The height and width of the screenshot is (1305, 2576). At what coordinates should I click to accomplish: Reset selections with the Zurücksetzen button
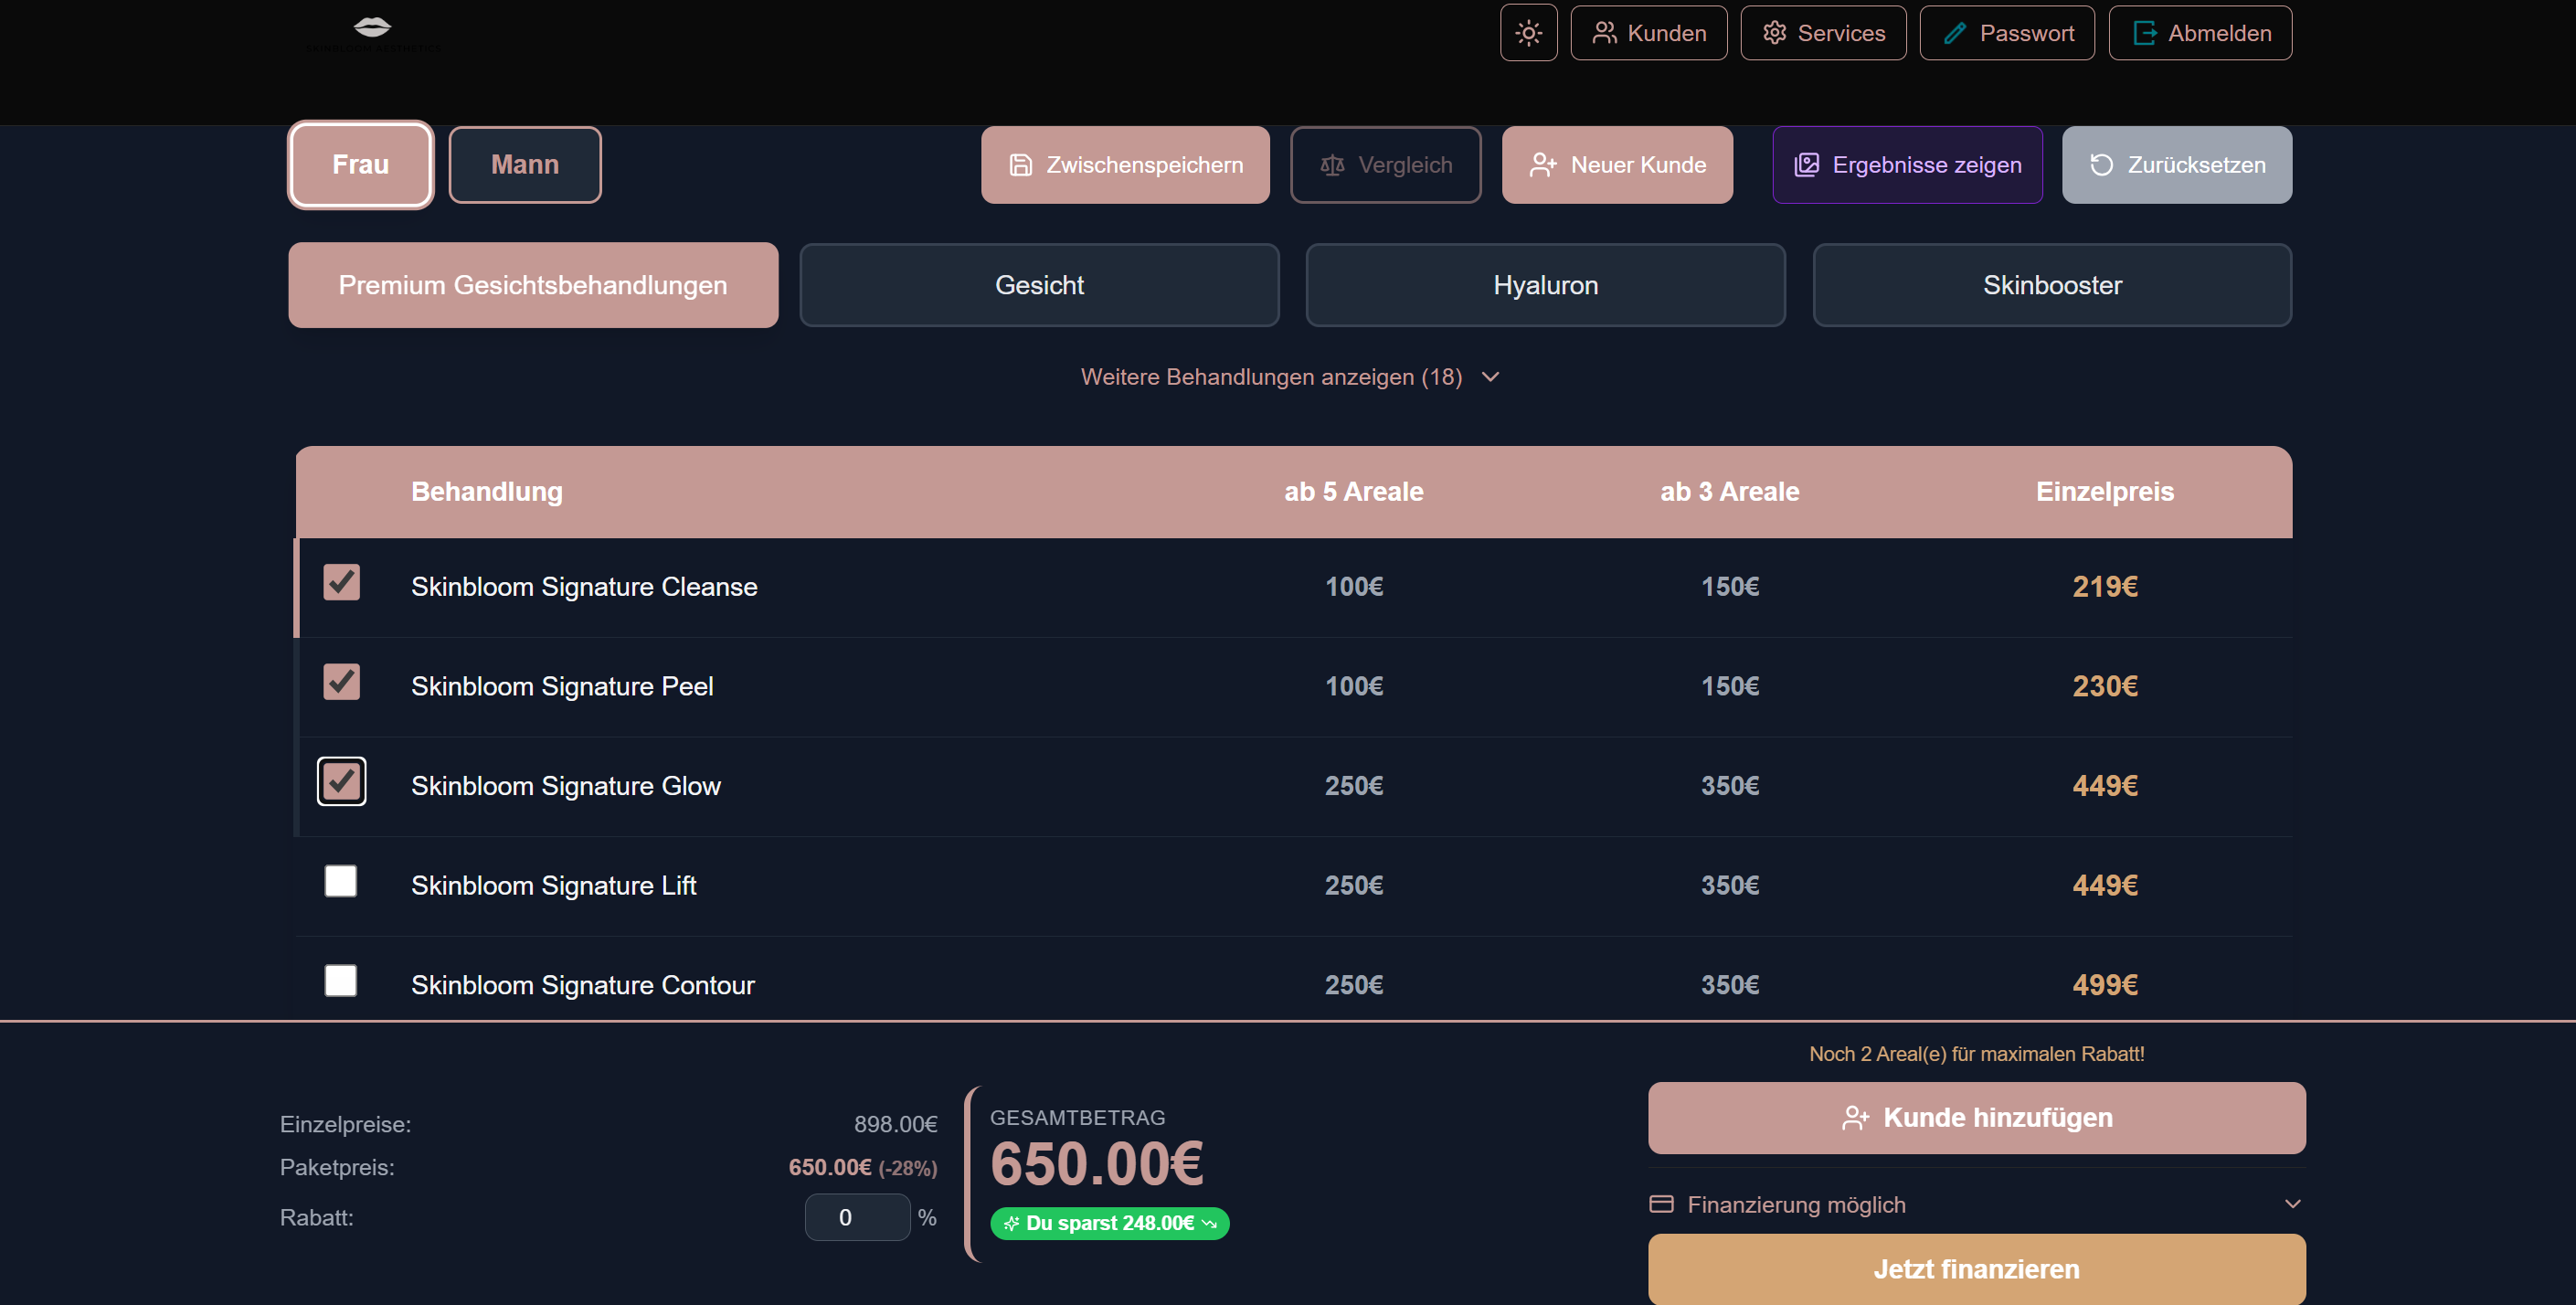[2176, 165]
